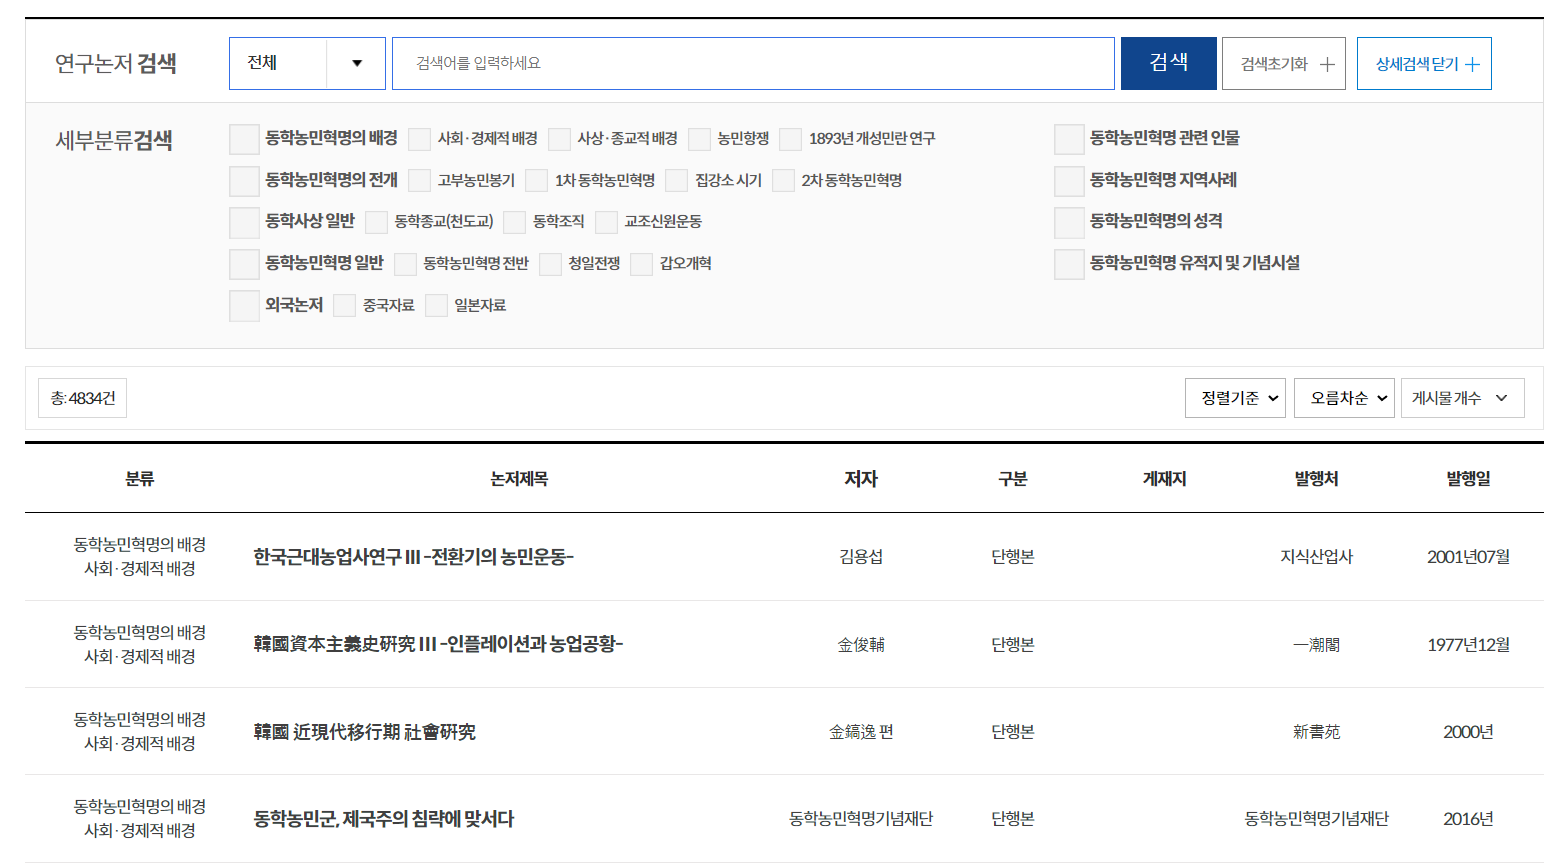
Task: Click the 분류 column header
Action: [140, 479]
